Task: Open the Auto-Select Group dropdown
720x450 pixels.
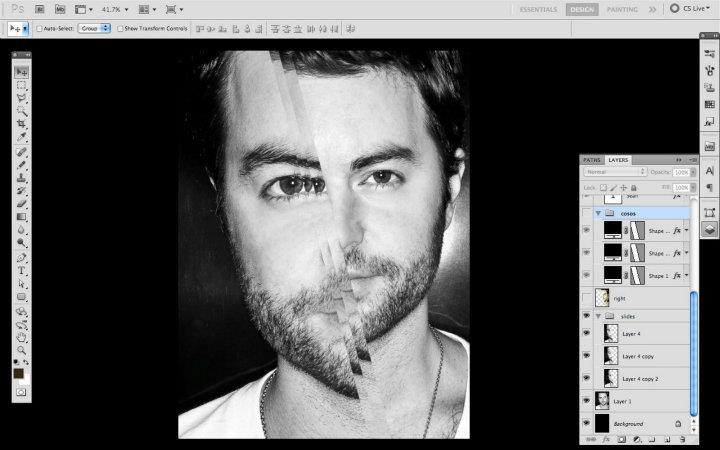Action: [x=94, y=28]
